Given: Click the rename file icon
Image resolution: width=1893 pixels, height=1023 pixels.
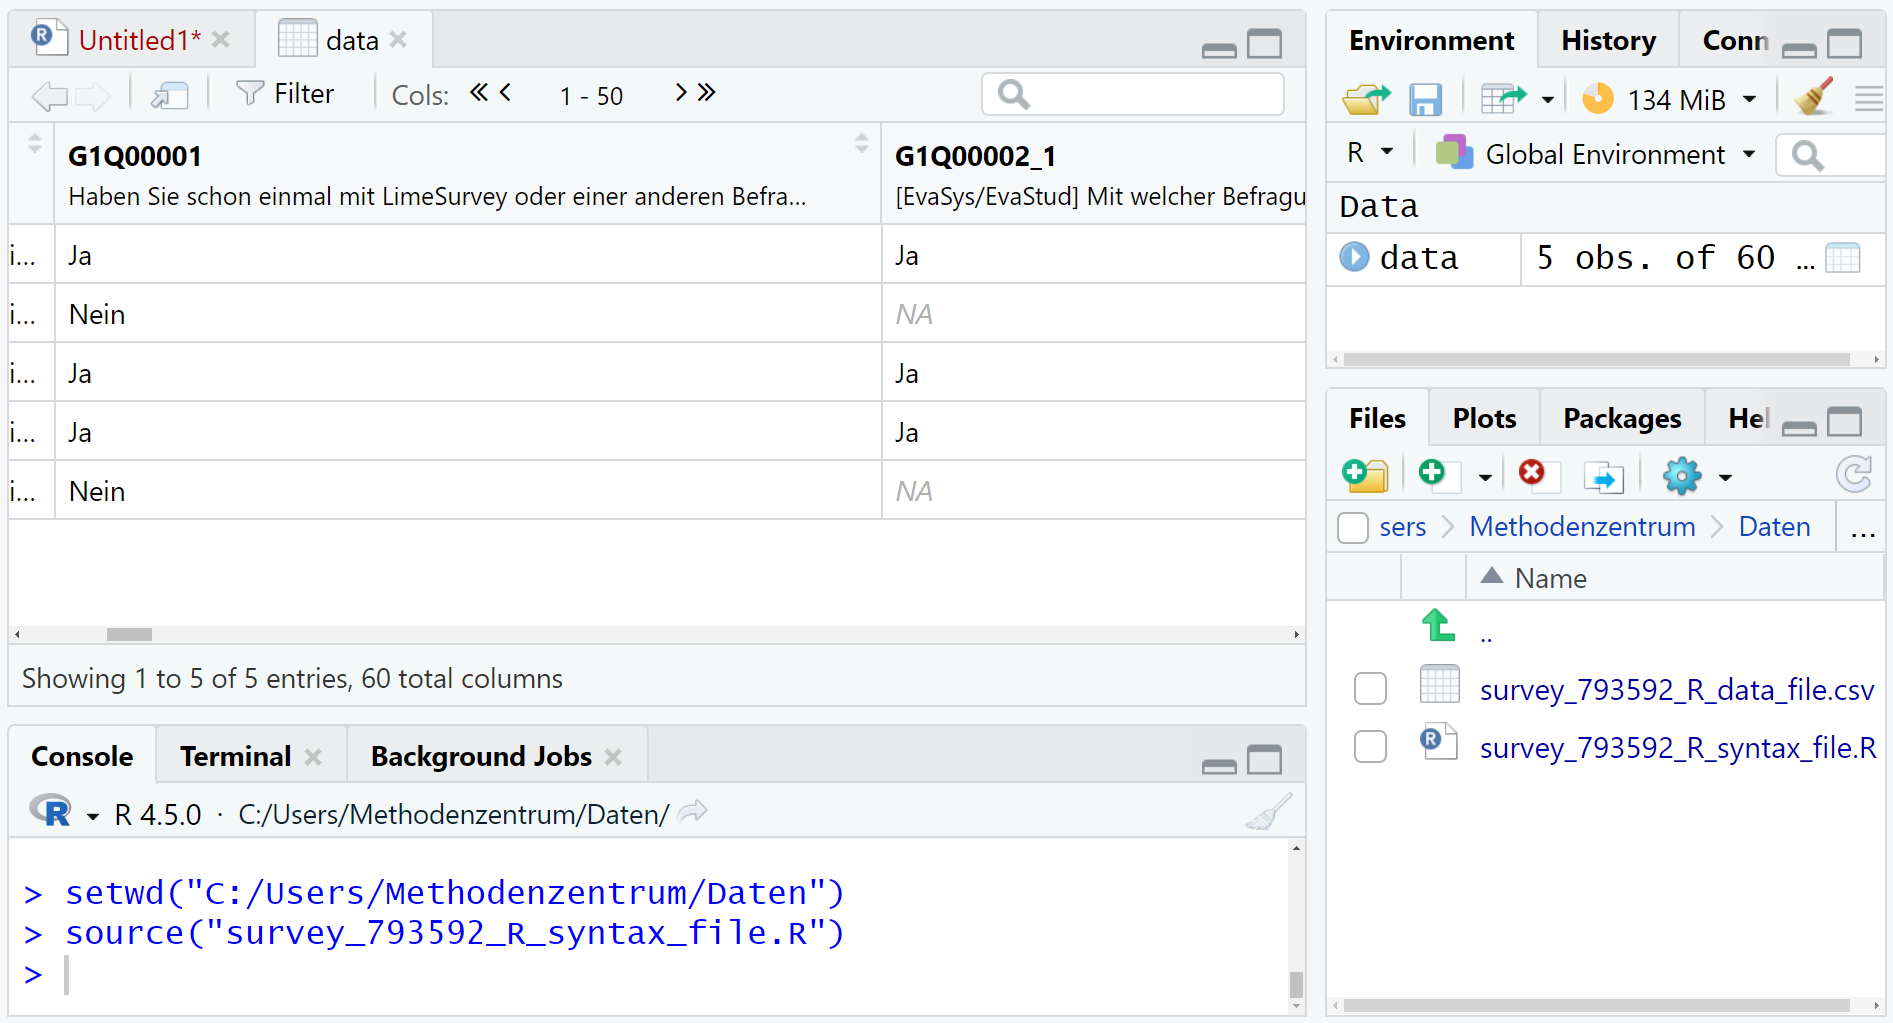Looking at the screenshot, I should [1604, 476].
